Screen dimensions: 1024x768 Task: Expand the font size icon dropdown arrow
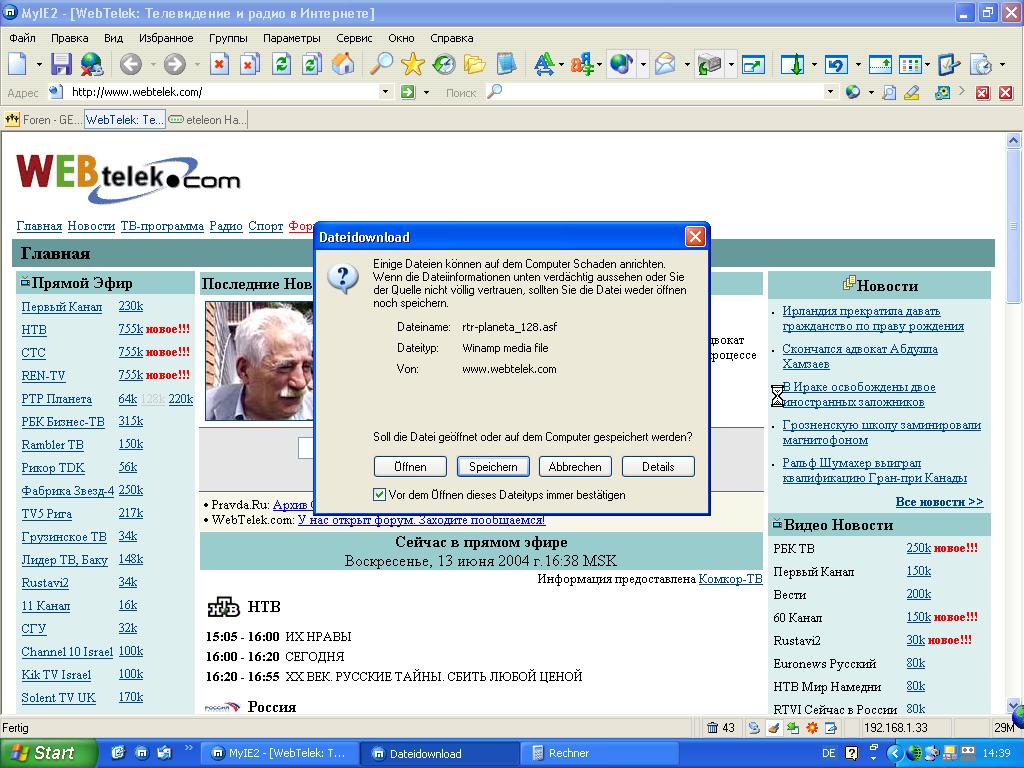point(561,65)
